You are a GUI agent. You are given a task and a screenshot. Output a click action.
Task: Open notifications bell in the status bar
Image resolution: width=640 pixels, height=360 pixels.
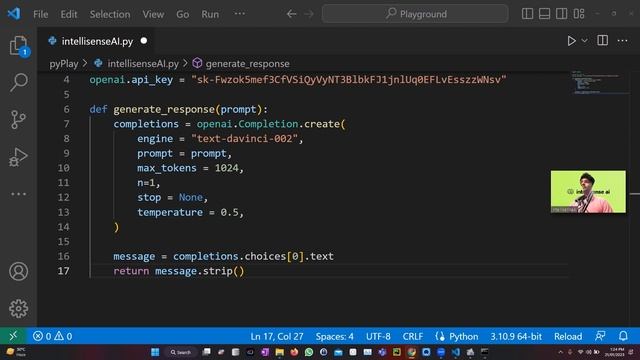(623, 336)
